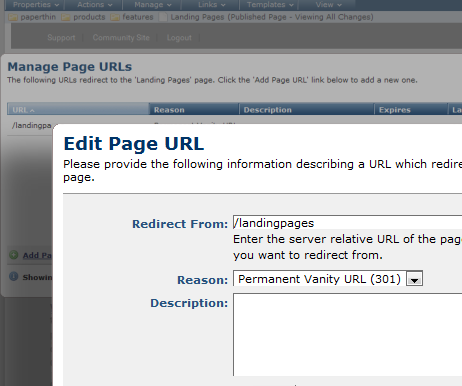
Task: Open the Support link
Action: 61,38
